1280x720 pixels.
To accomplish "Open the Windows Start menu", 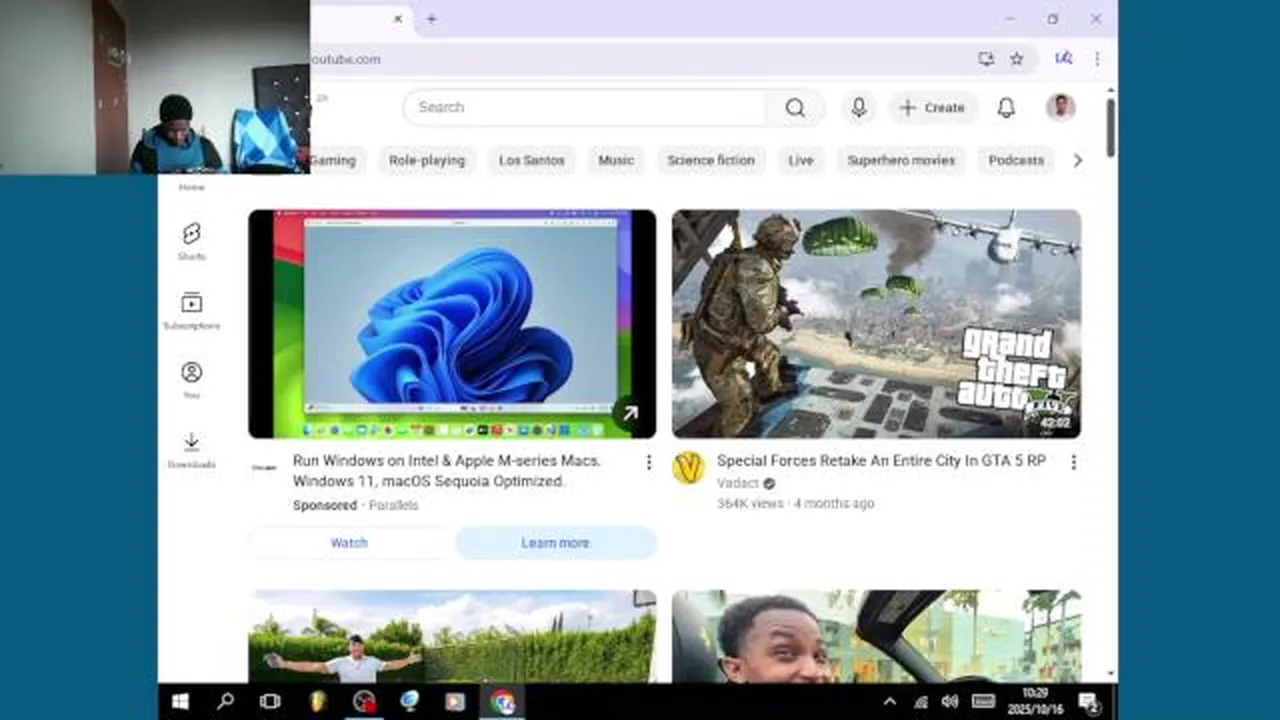I will click(x=181, y=702).
